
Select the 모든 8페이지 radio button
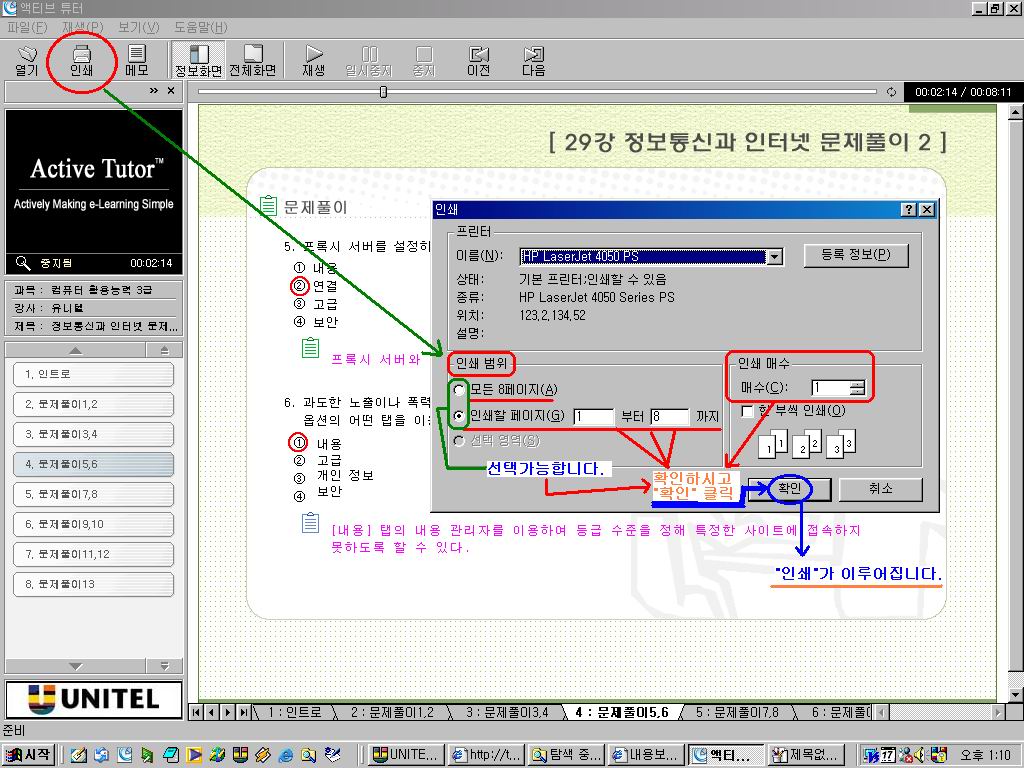tap(460, 389)
